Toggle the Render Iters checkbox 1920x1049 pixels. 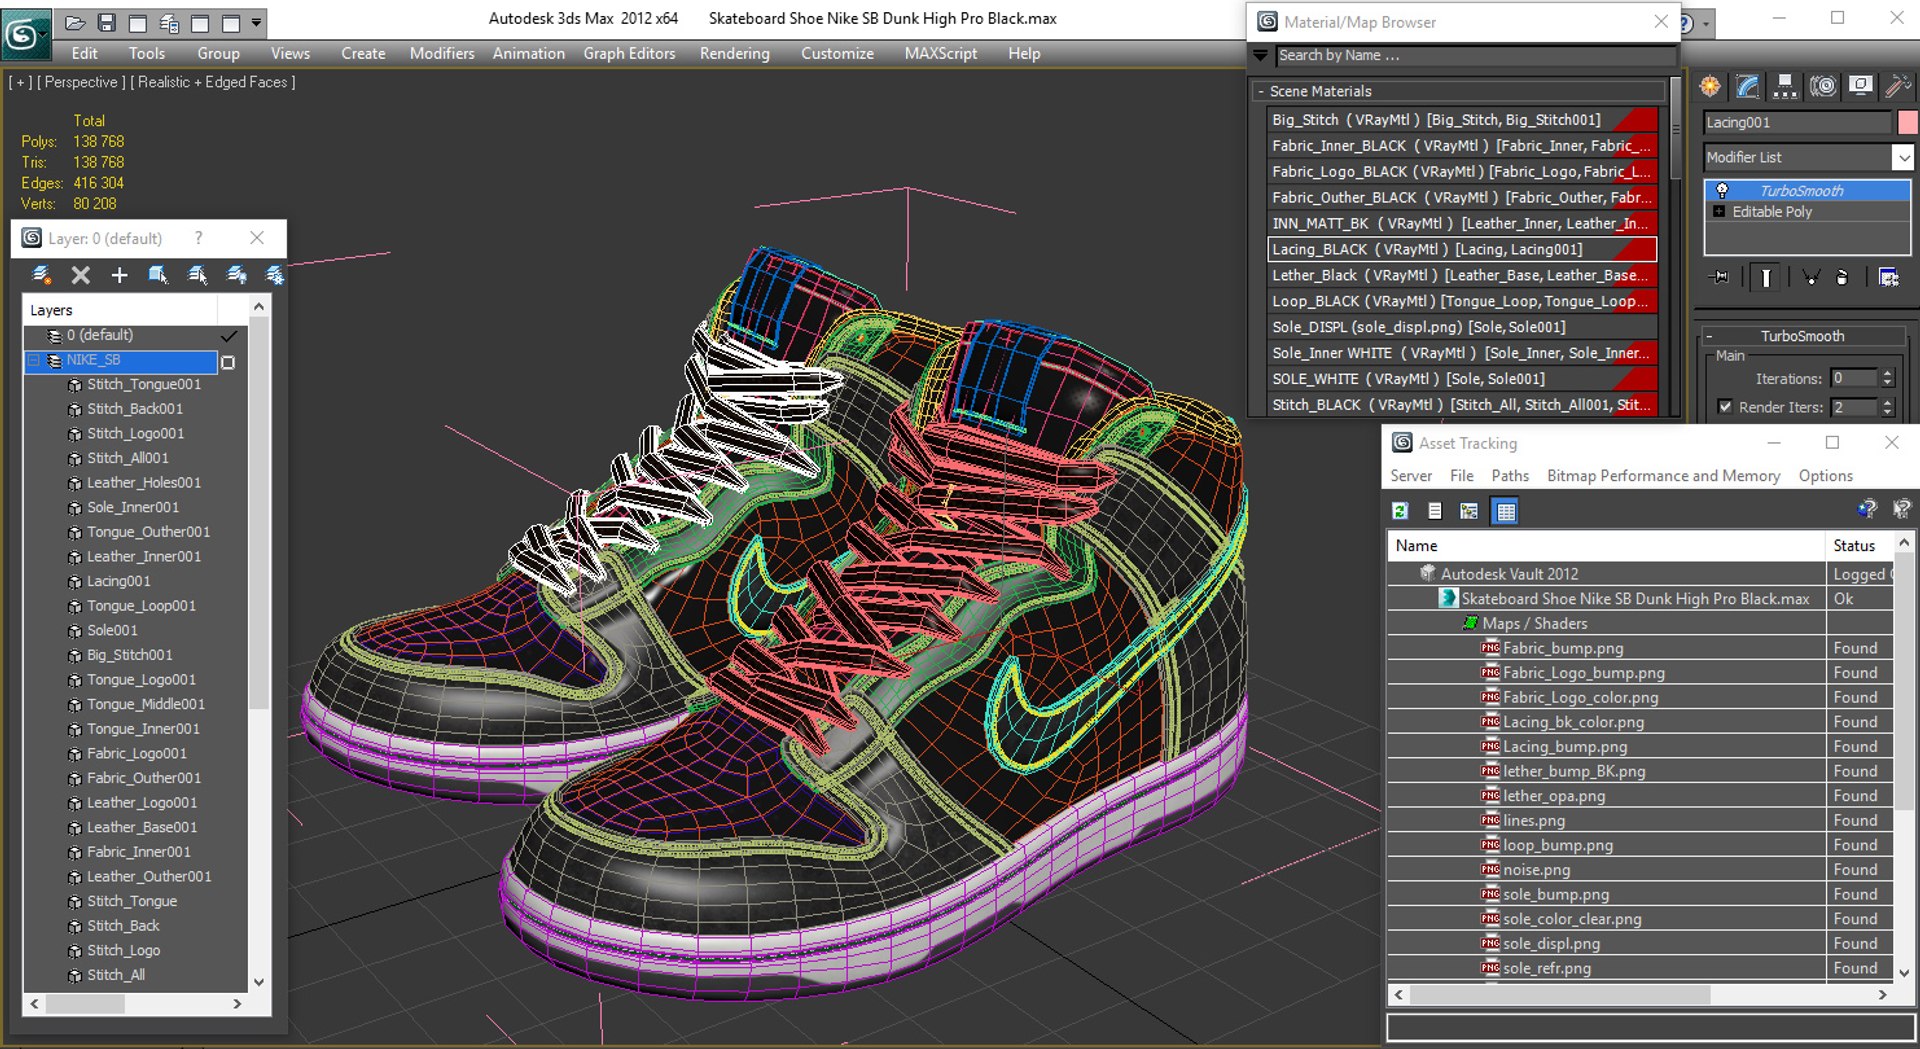pyautogui.click(x=1725, y=407)
